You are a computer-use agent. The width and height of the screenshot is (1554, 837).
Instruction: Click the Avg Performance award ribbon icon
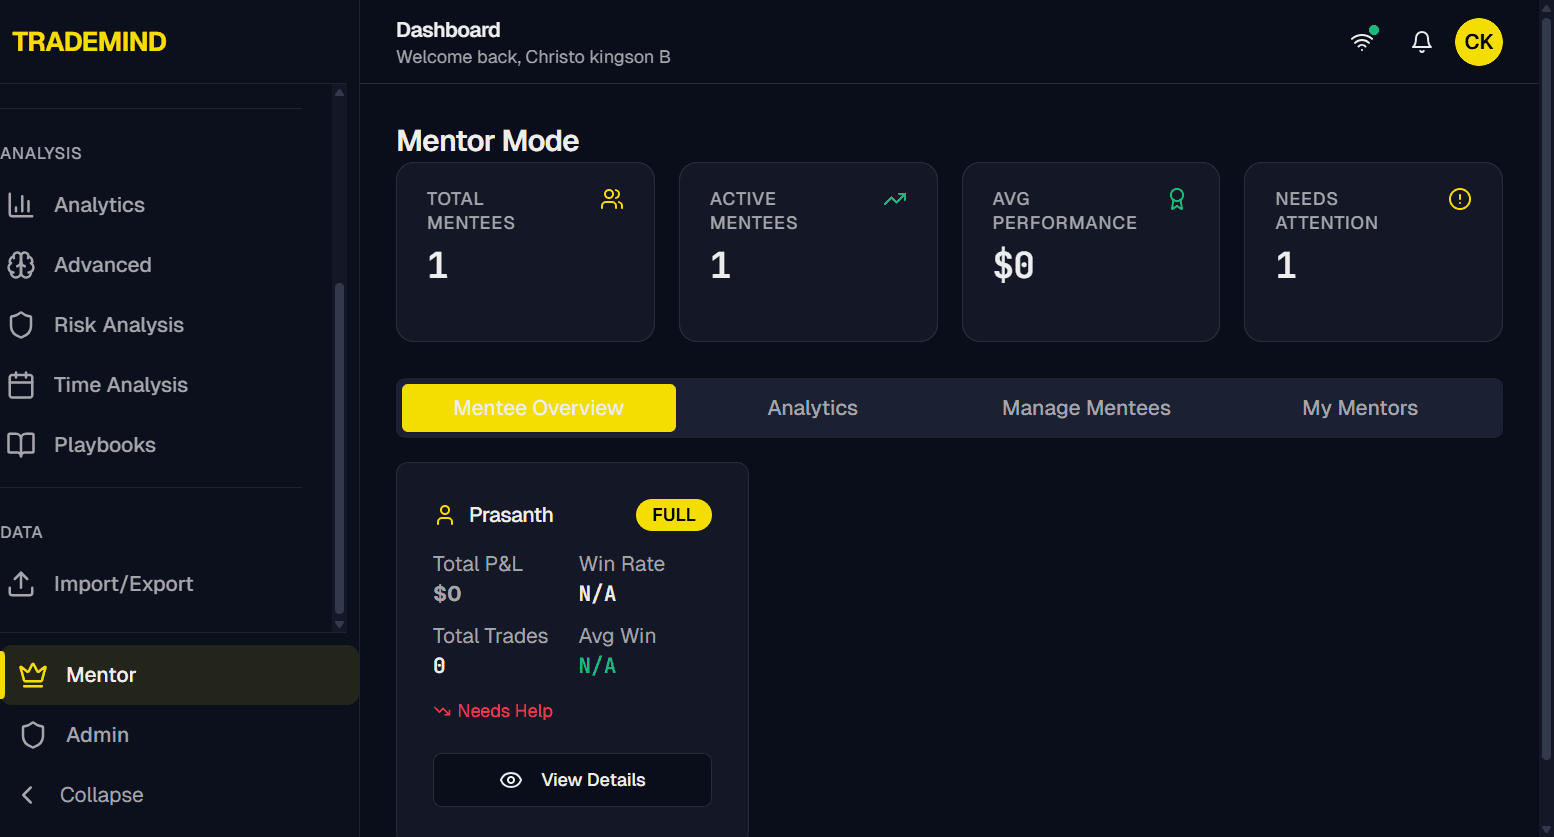(x=1177, y=199)
